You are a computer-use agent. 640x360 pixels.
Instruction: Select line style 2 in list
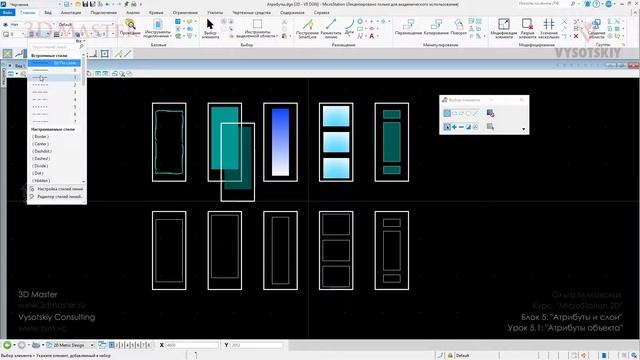(54, 85)
